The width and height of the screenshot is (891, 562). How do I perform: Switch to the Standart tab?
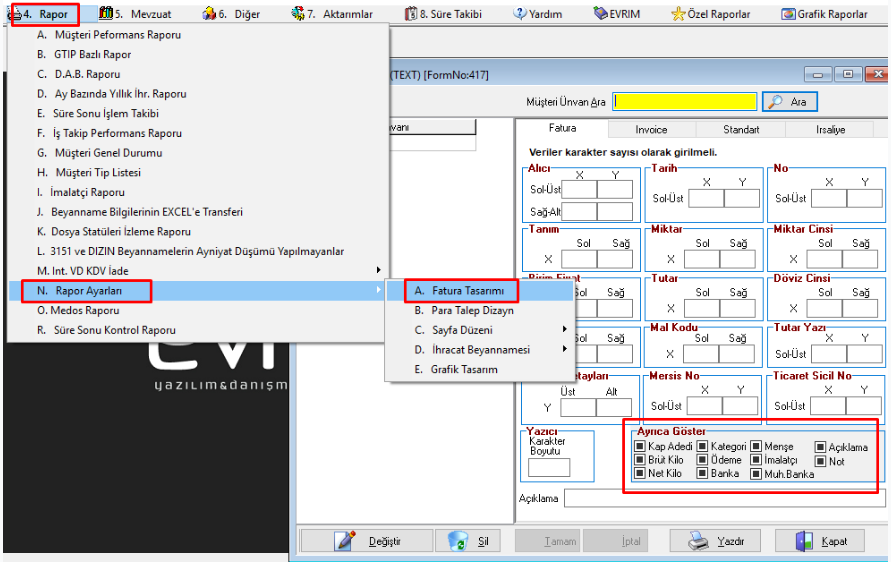click(x=741, y=130)
